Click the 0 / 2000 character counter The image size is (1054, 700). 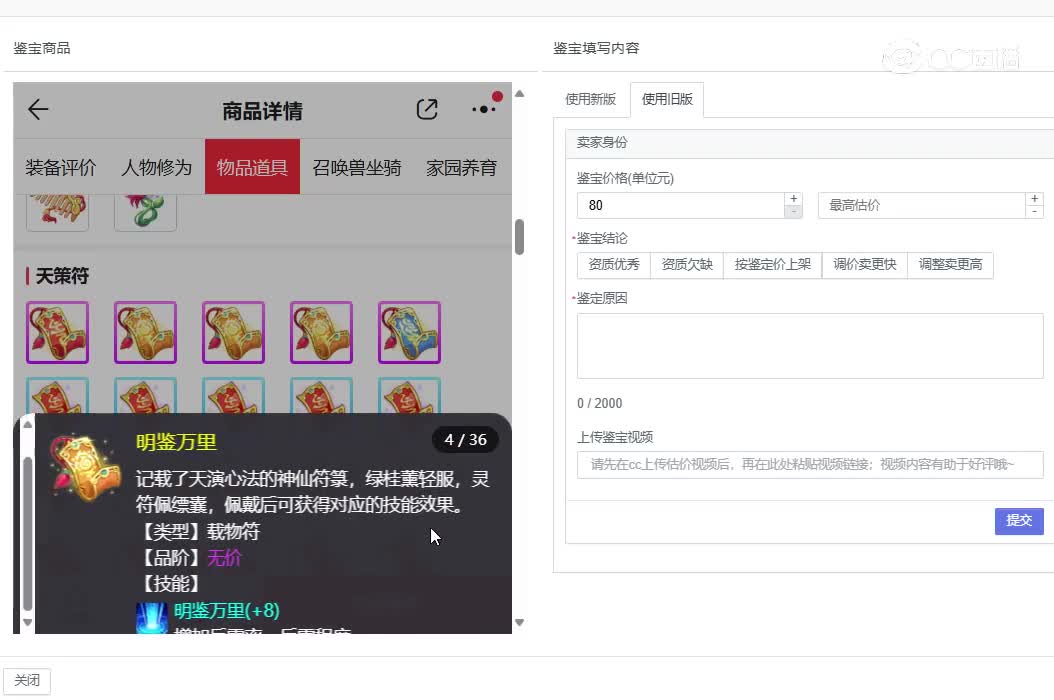(600, 403)
